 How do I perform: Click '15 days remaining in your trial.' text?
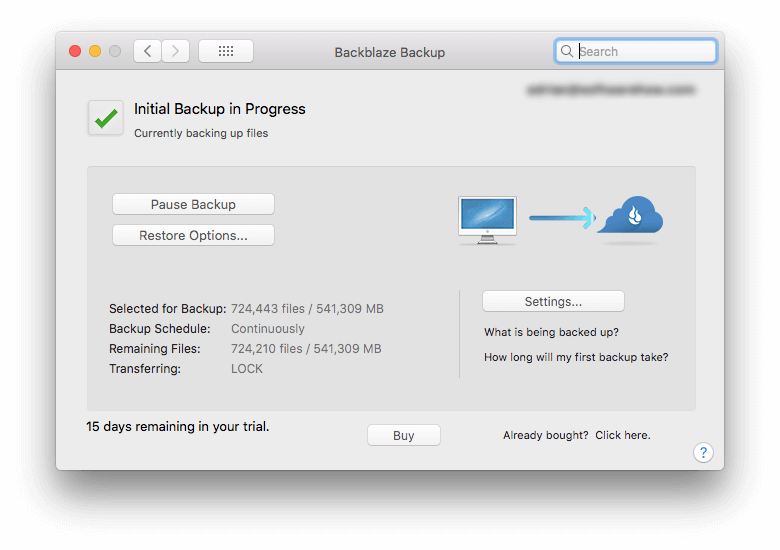[x=178, y=427]
